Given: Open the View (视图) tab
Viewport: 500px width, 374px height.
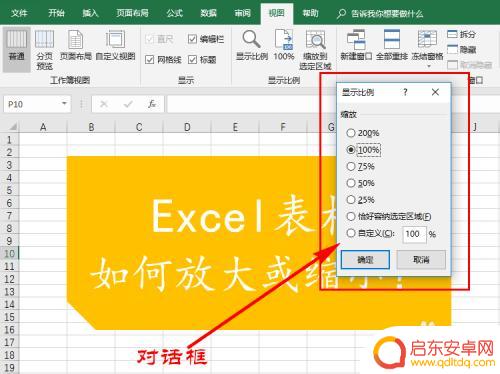Looking at the screenshot, I should (x=277, y=13).
